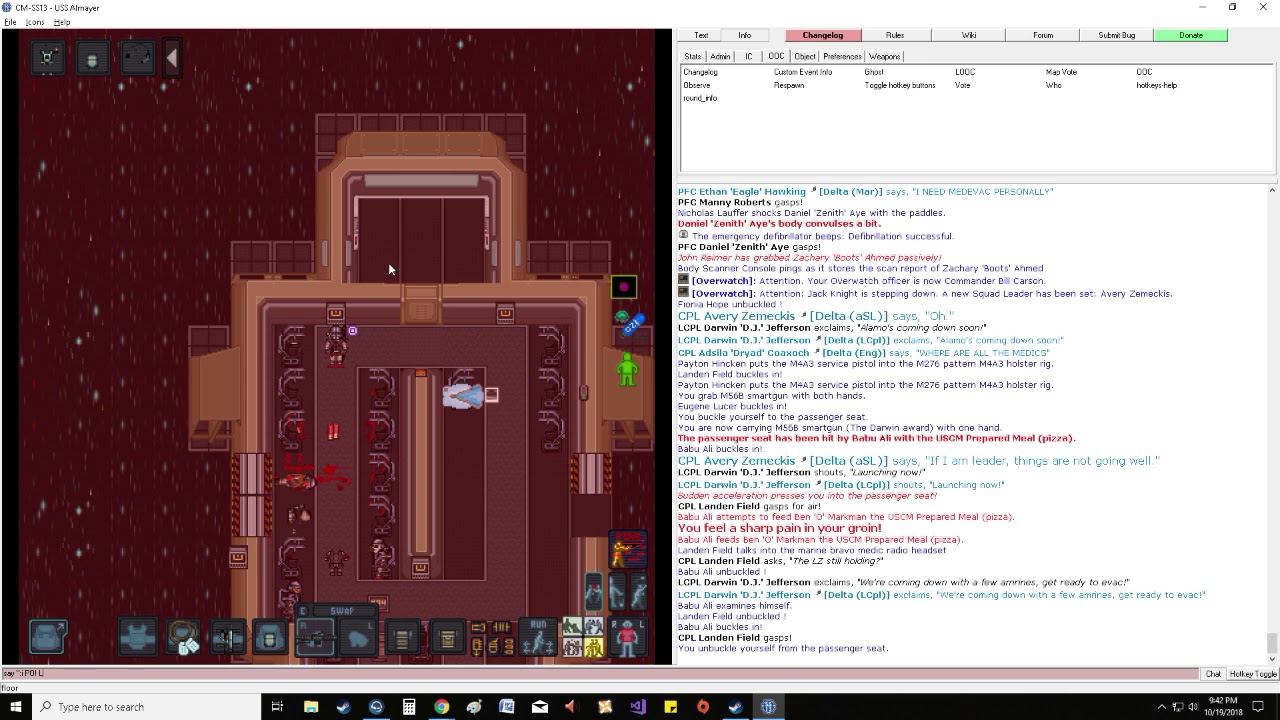1280x720 pixels.
Task: Click the green Donate button
Action: tap(1191, 35)
